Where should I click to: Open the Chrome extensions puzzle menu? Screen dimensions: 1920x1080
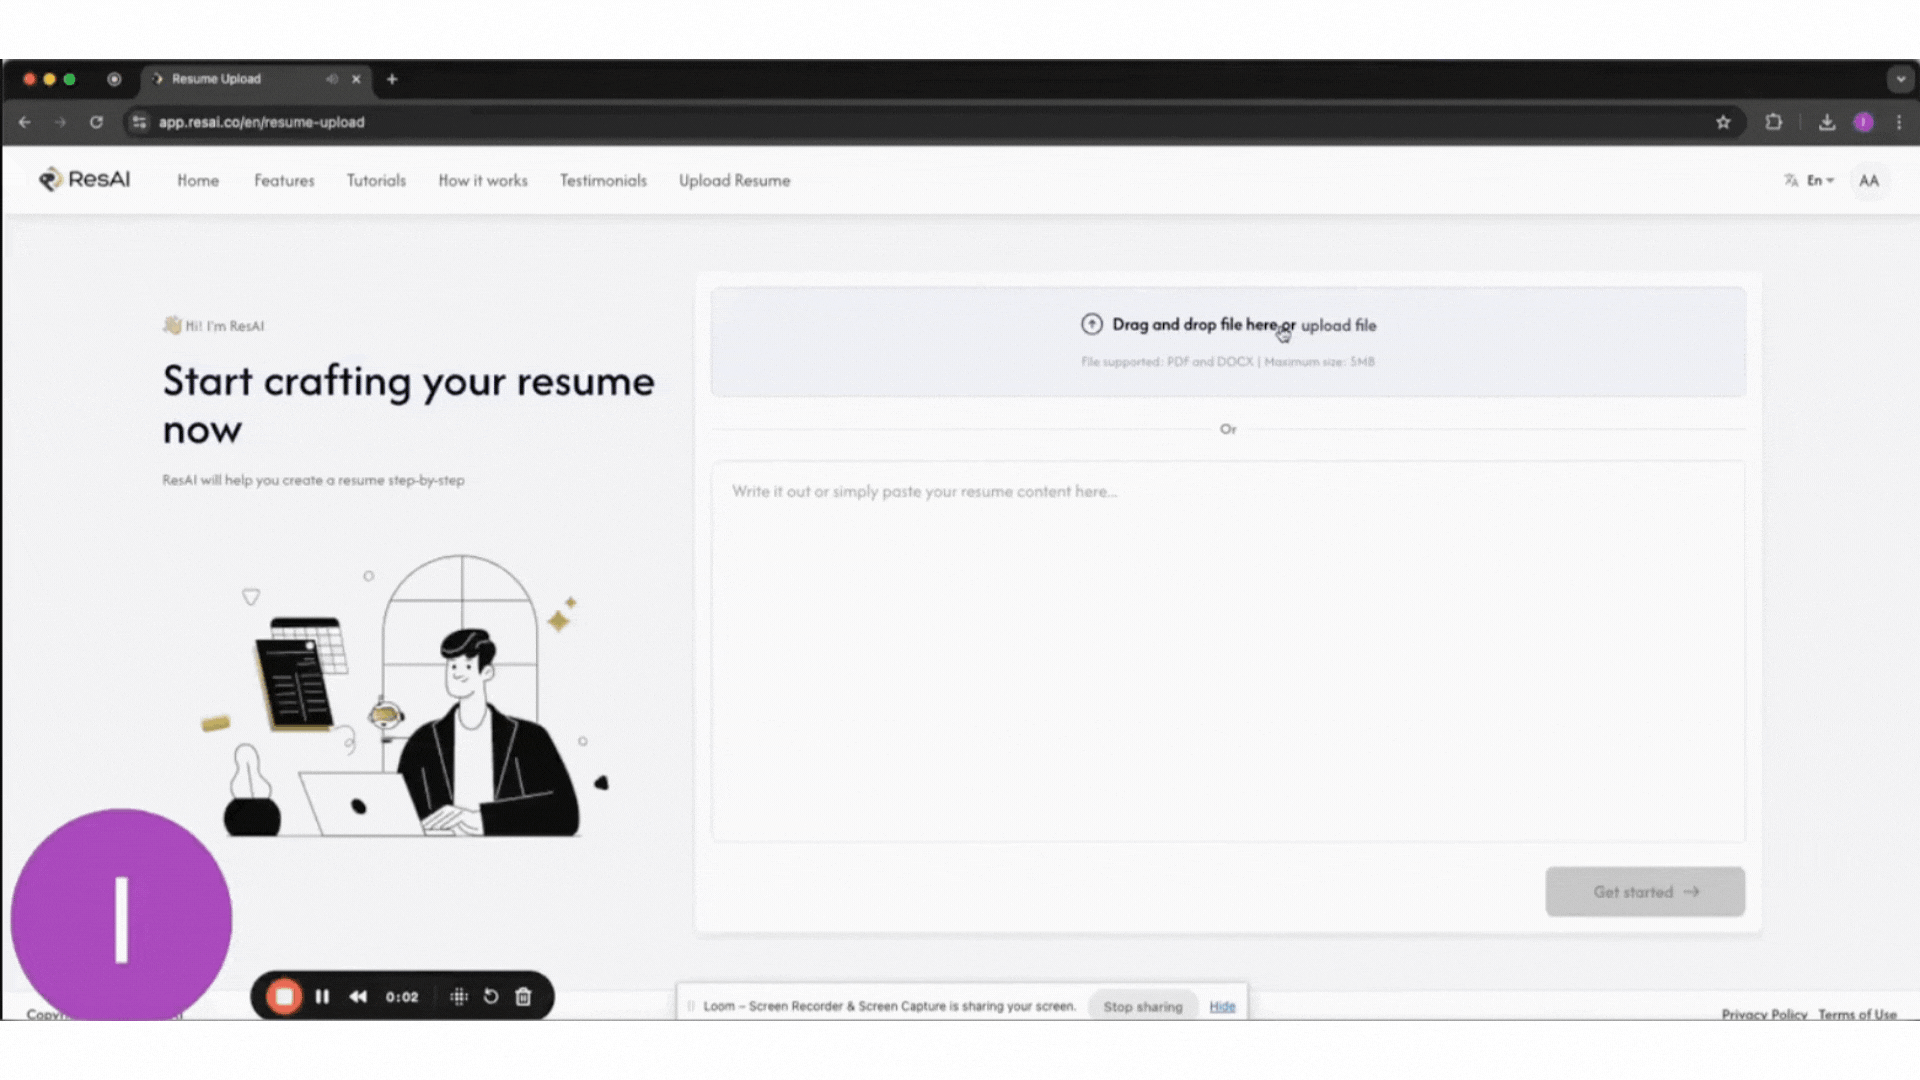1773,121
